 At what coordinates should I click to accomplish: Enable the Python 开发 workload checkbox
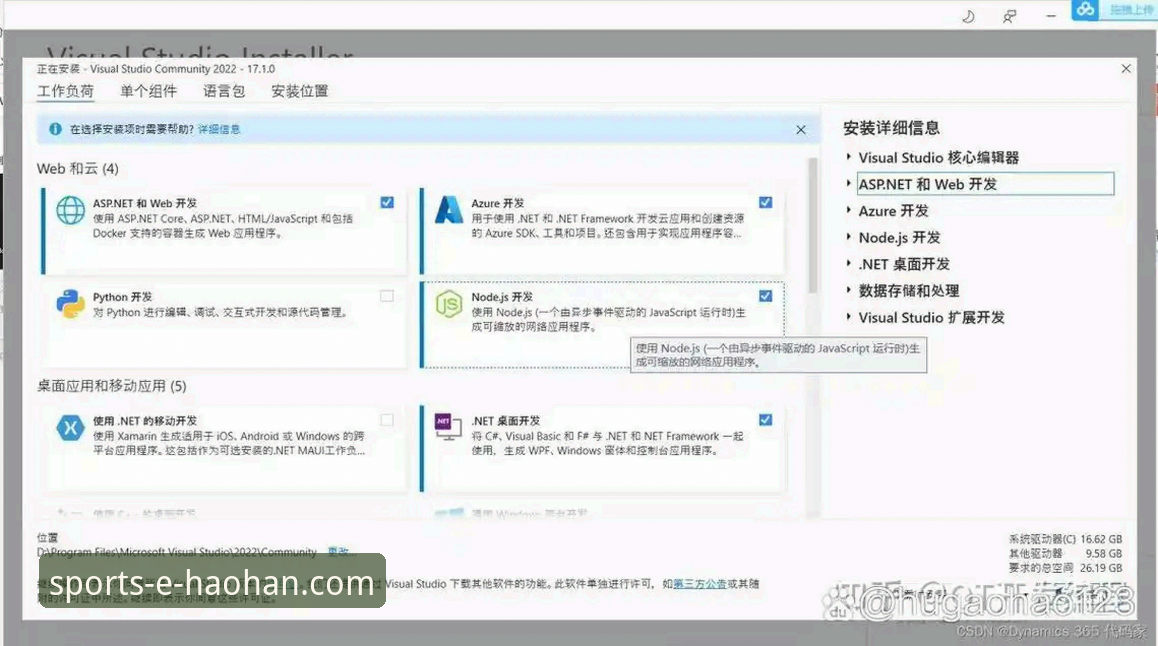tap(387, 296)
